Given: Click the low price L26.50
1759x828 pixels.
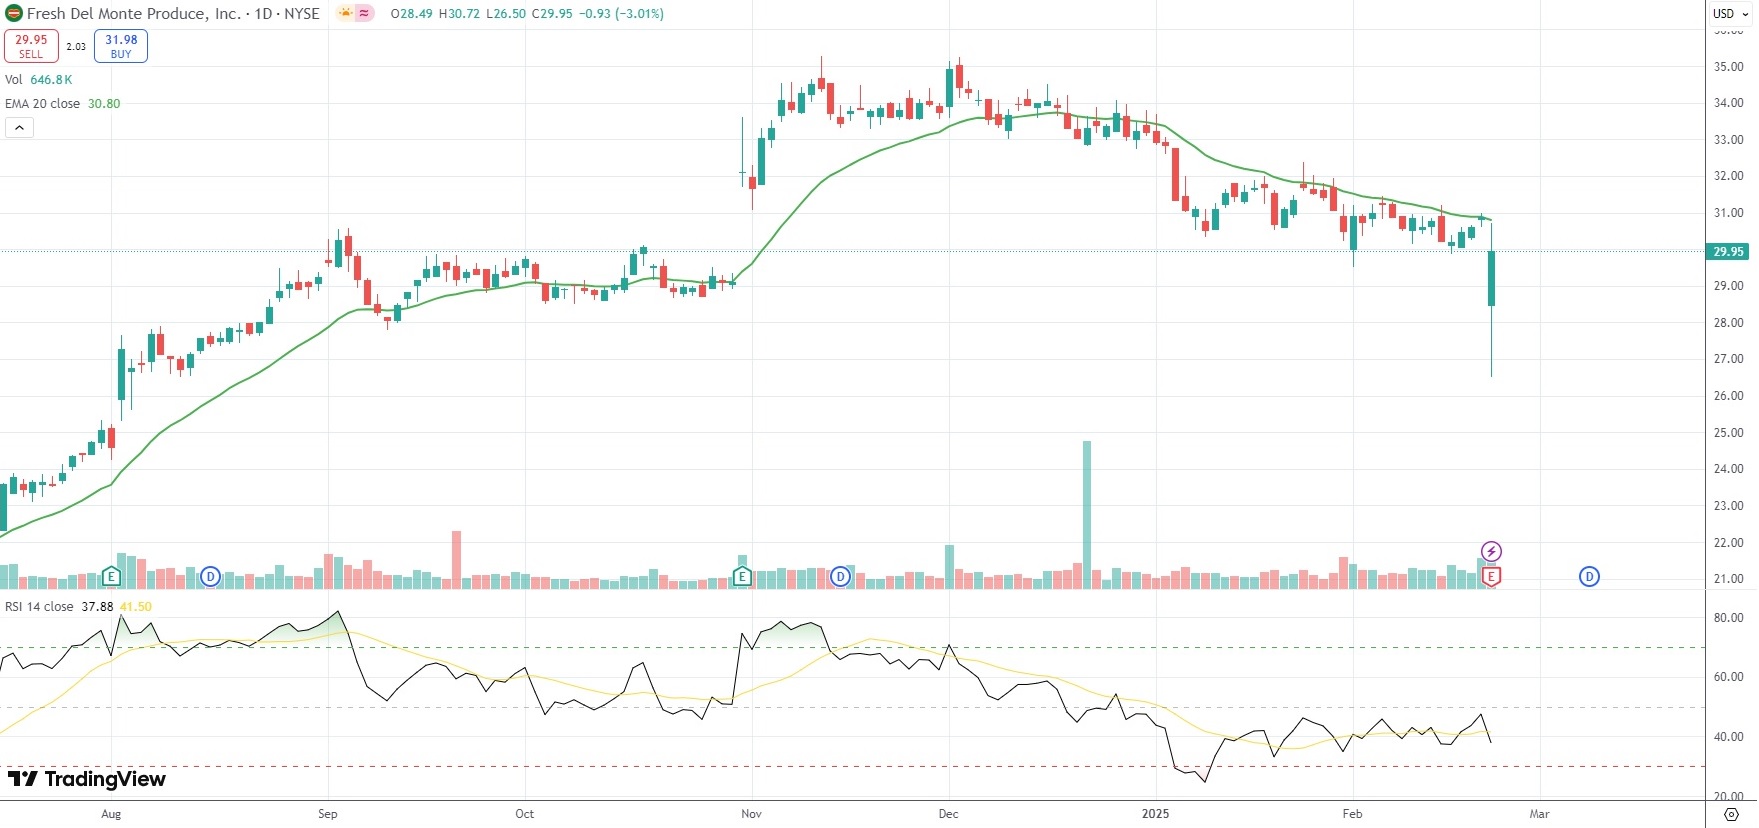Looking at the screenshot, I should pos(506,14).
